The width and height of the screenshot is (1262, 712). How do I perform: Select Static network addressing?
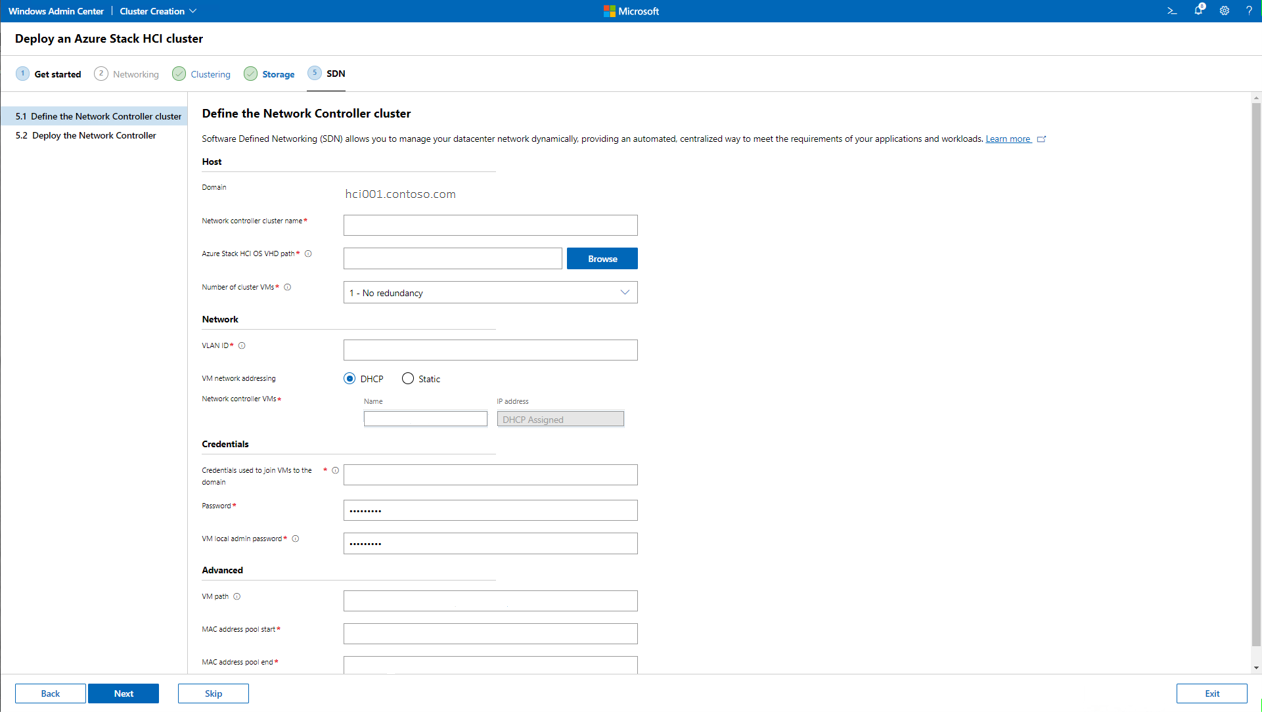[408, 379]
